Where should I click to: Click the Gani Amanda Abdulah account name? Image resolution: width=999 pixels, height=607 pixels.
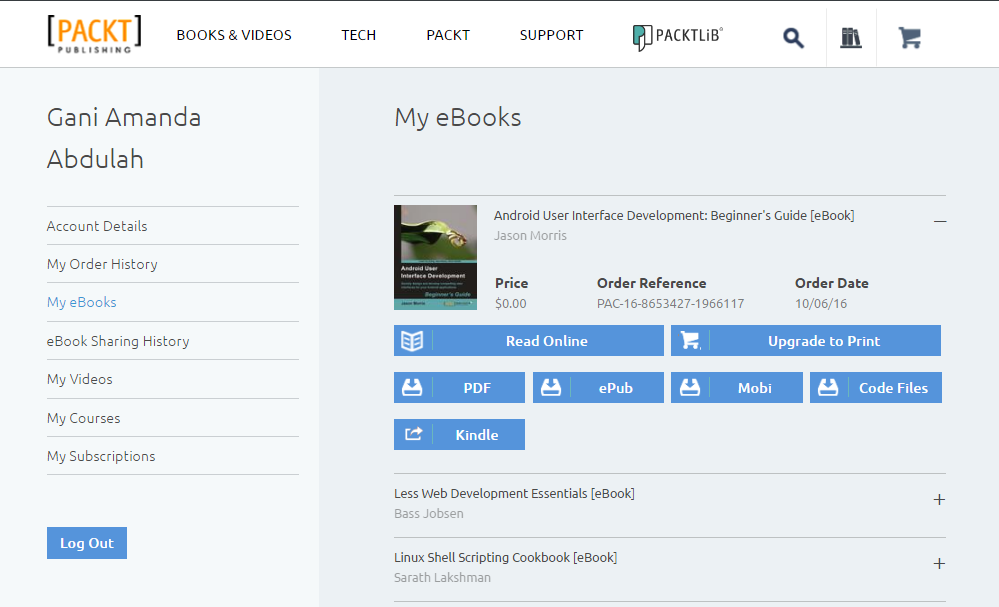(124, 138)
